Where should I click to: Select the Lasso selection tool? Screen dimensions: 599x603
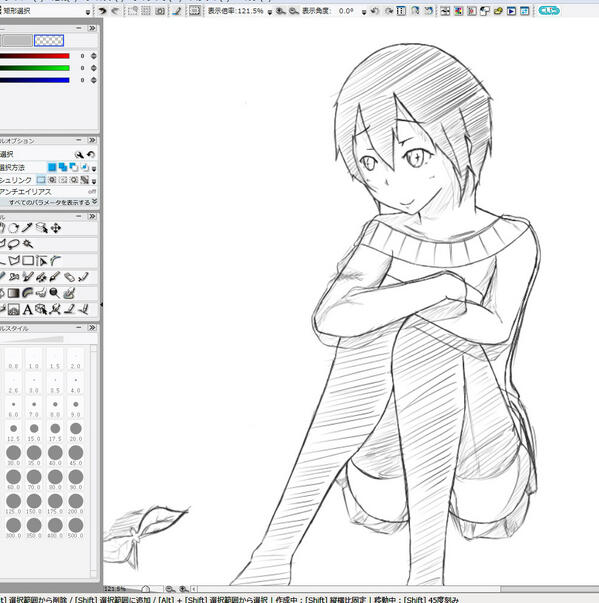(x=13, y=244)
